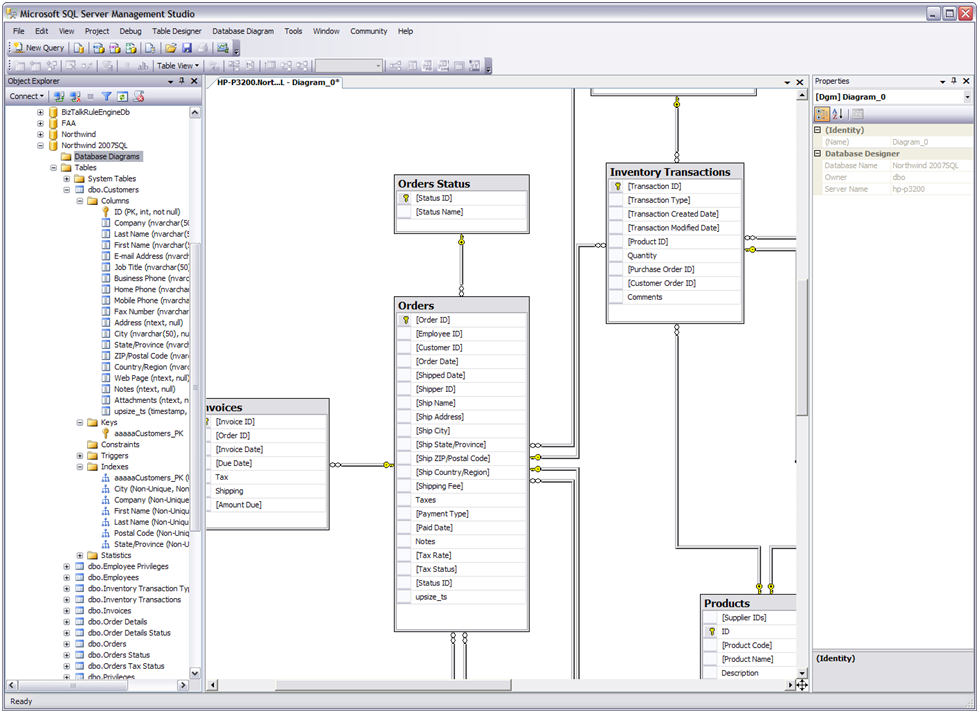This screenshot has width=979, height=713.
Task: Open the Table View dropdown
Action: click(x=177, y=66)
